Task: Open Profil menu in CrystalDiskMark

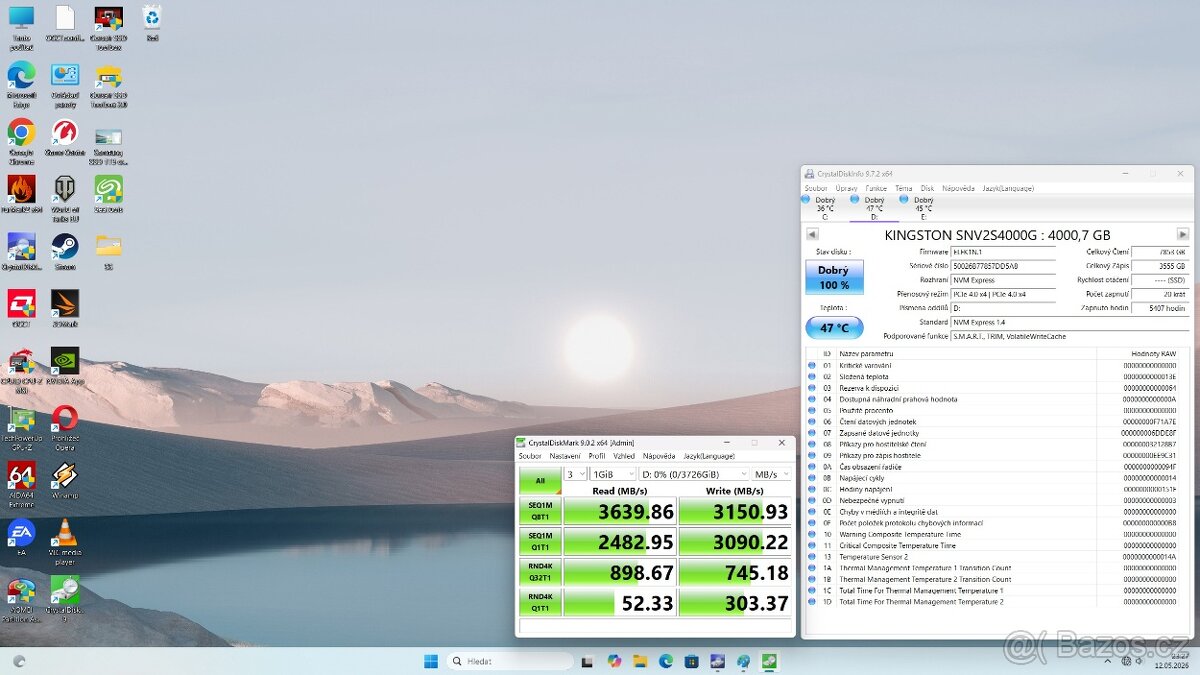Action: [597, 456]
